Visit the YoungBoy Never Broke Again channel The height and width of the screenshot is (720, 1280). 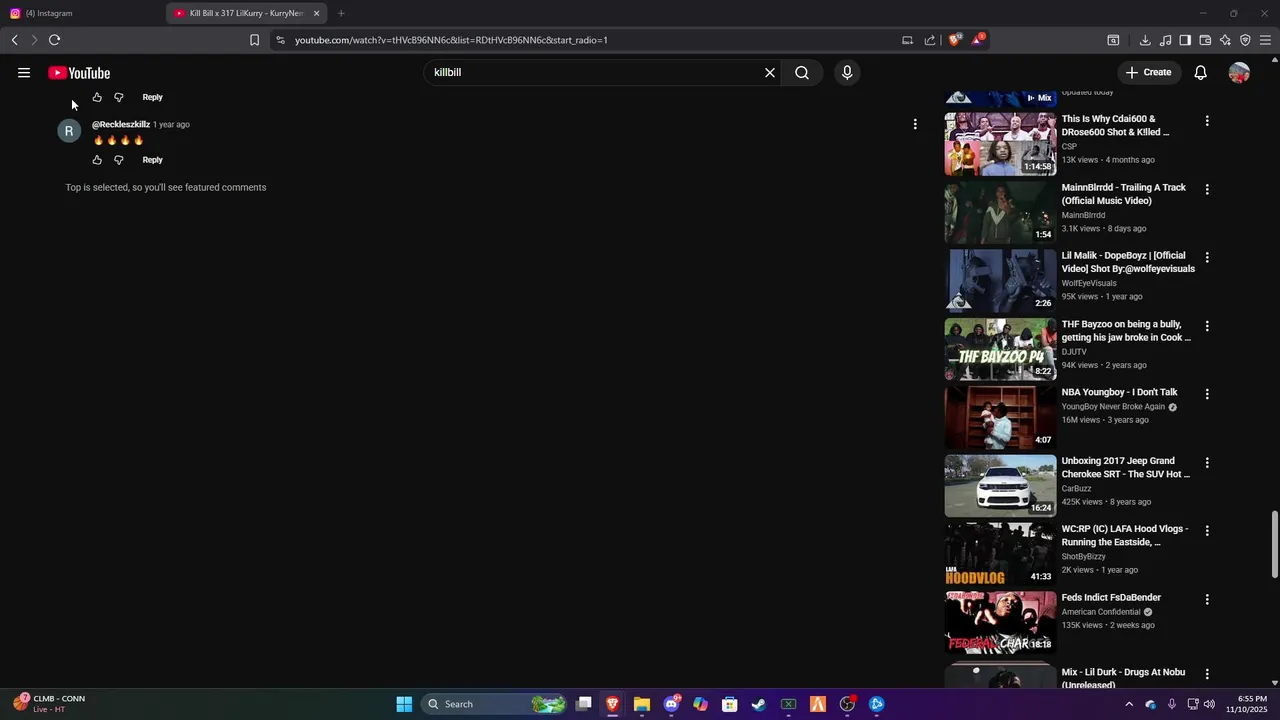1113,407
